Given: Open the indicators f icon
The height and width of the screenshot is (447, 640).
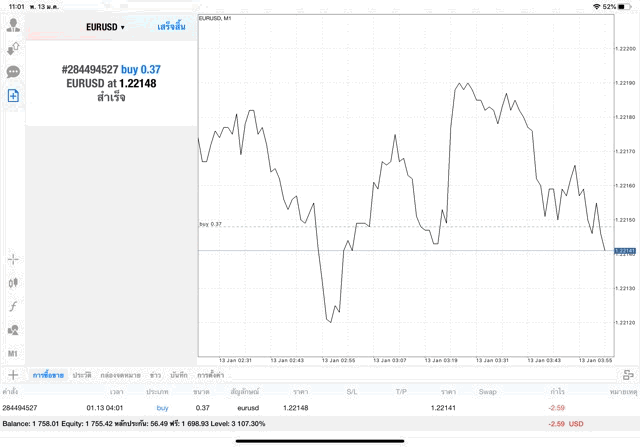Looking at the screenshot, I should (13, 306).
